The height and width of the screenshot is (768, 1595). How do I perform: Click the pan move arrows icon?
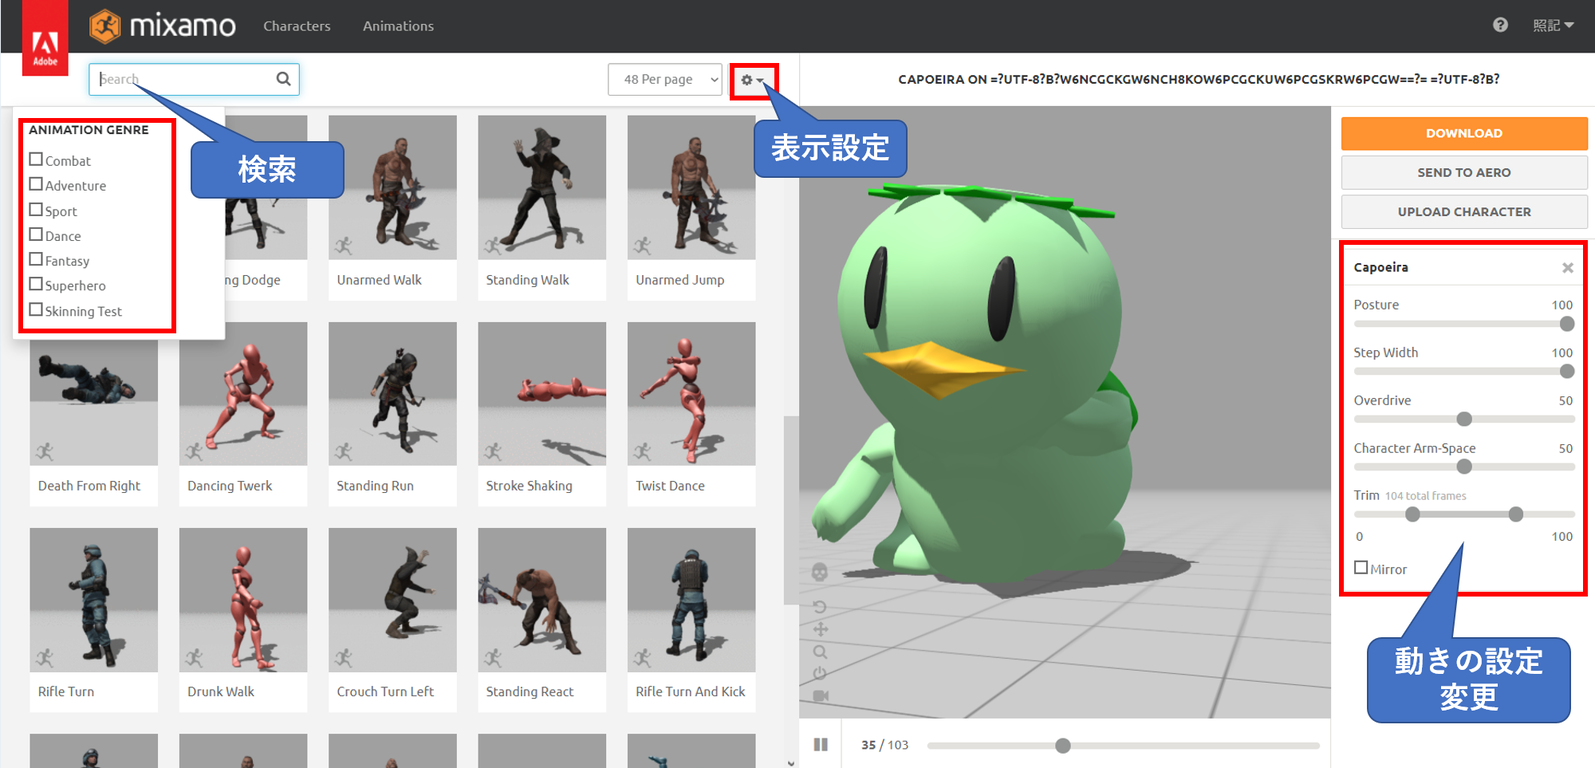point(820,629)
